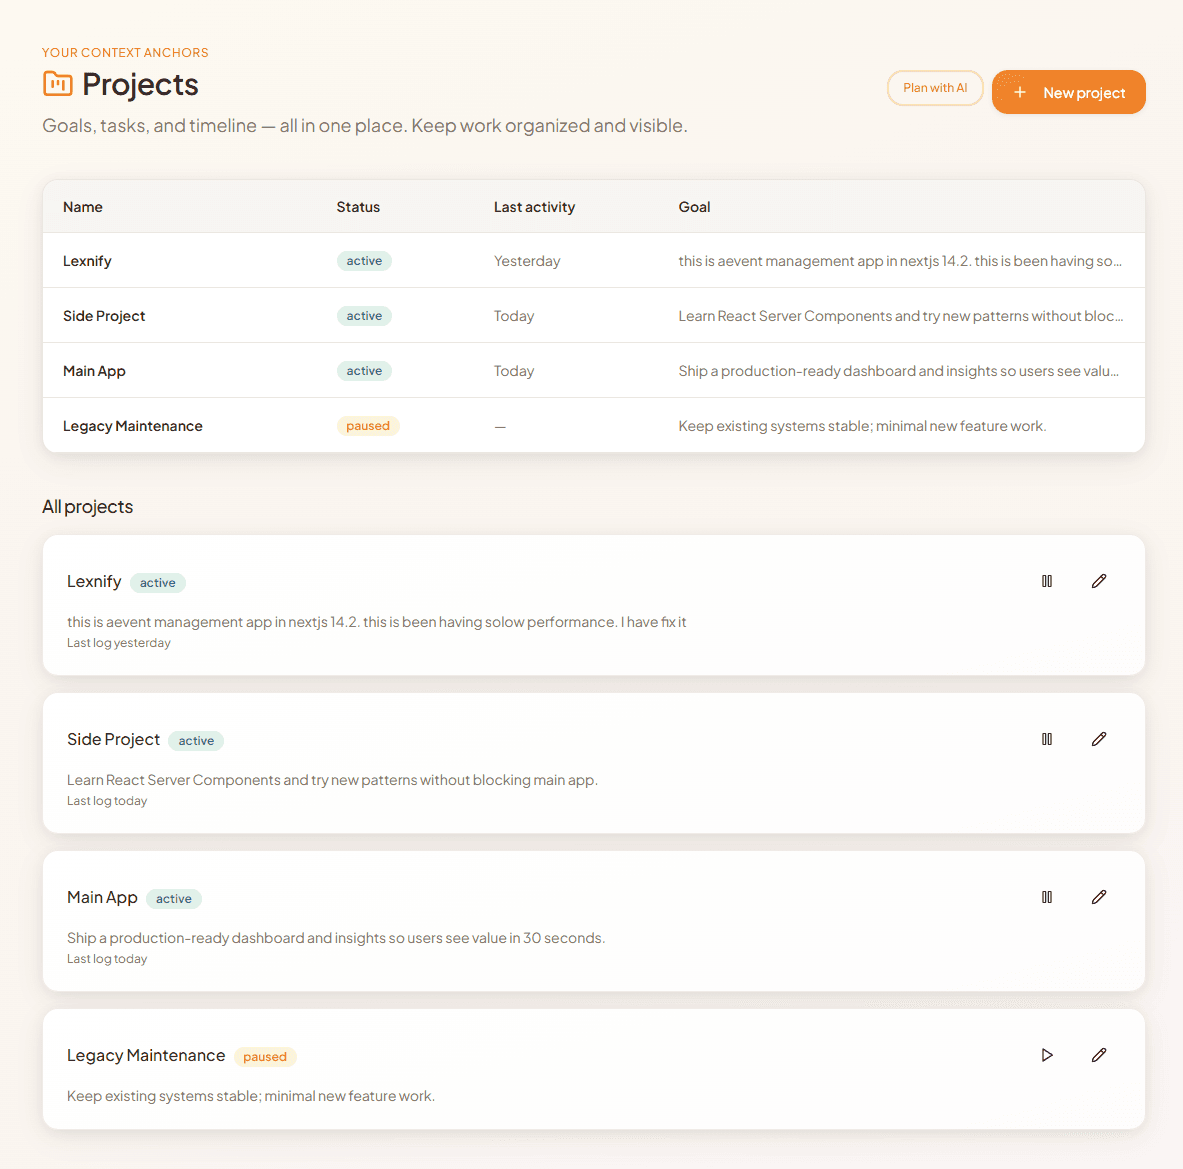Edit the Main App project
The width and height of the screenshot is (1183, 1169).
pyautogui.click(x=1099, y=896)
